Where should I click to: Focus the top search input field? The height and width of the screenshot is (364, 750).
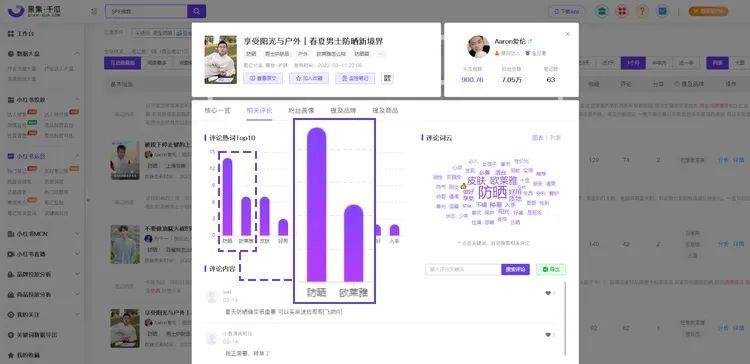tap(146, 11)
